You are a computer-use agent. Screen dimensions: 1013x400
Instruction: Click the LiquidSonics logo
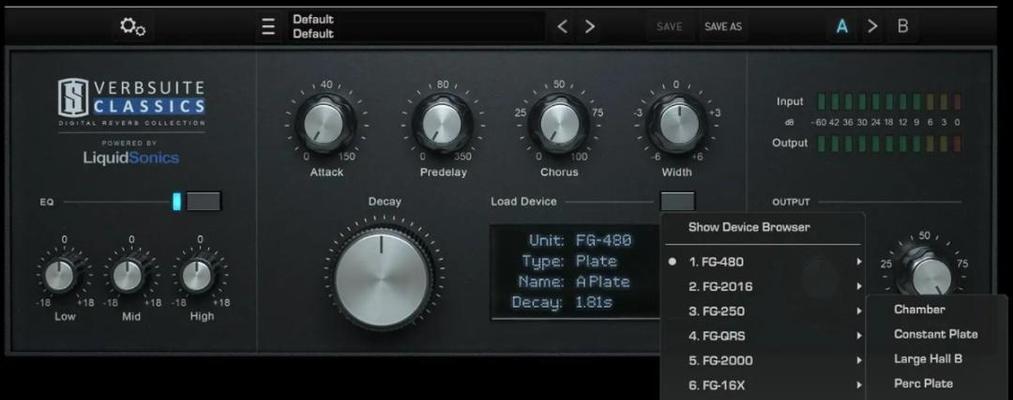pos(131,158)
